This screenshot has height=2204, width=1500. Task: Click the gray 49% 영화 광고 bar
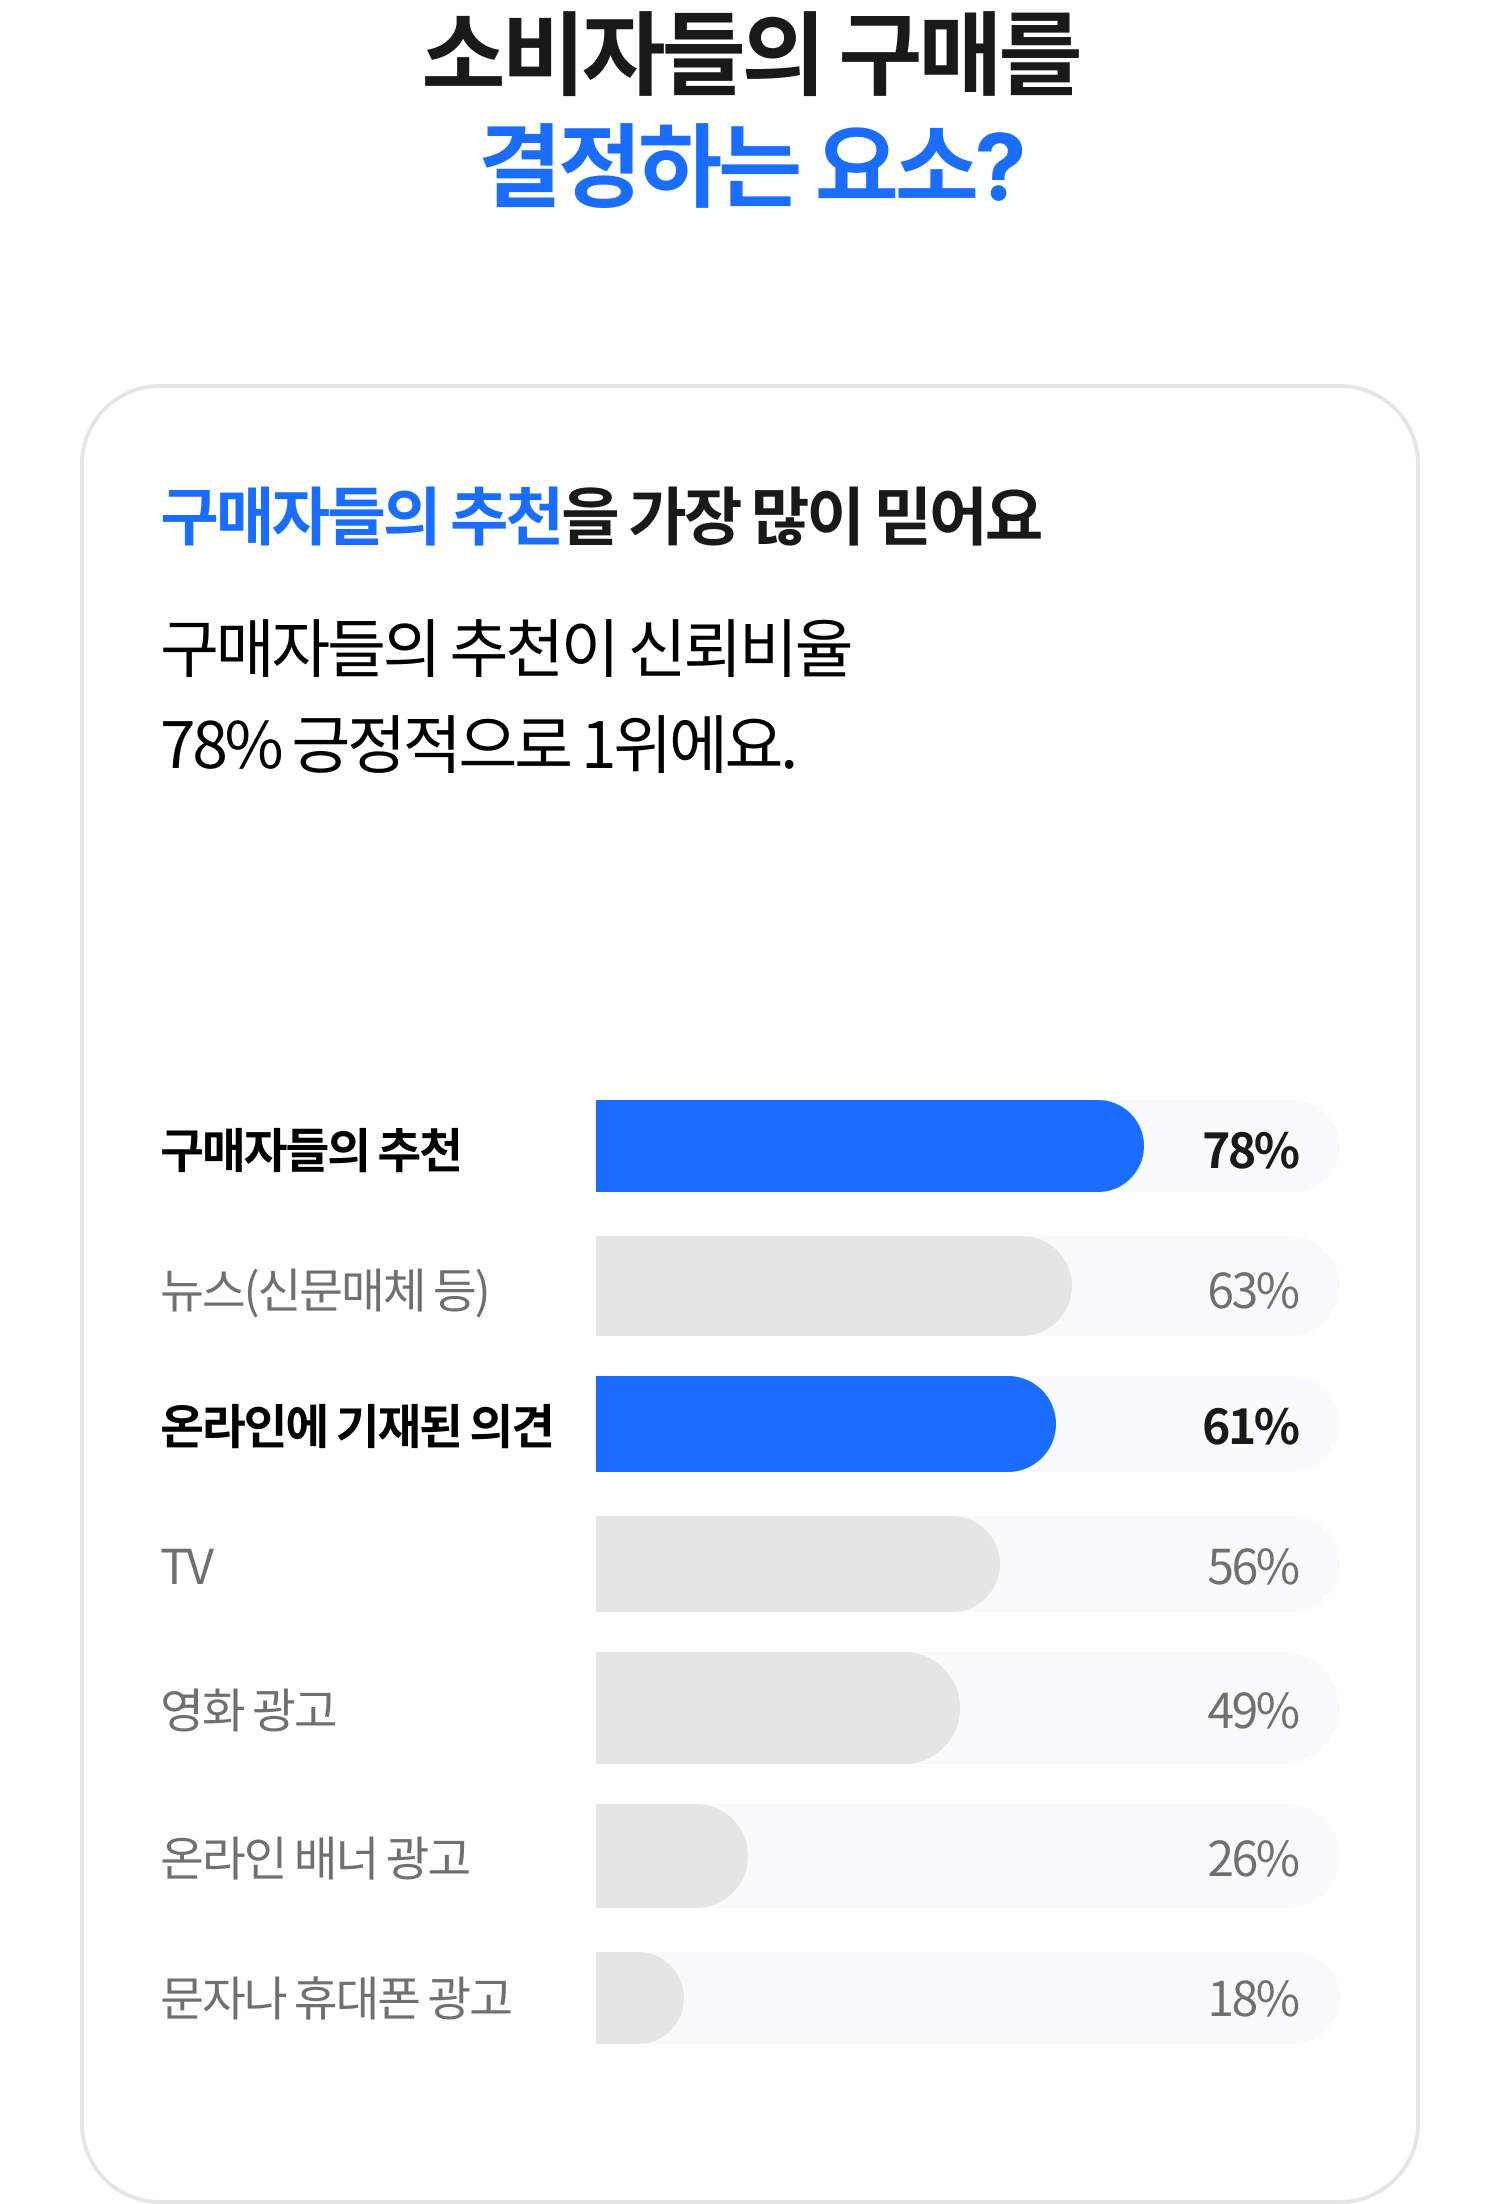point(777,1708)
